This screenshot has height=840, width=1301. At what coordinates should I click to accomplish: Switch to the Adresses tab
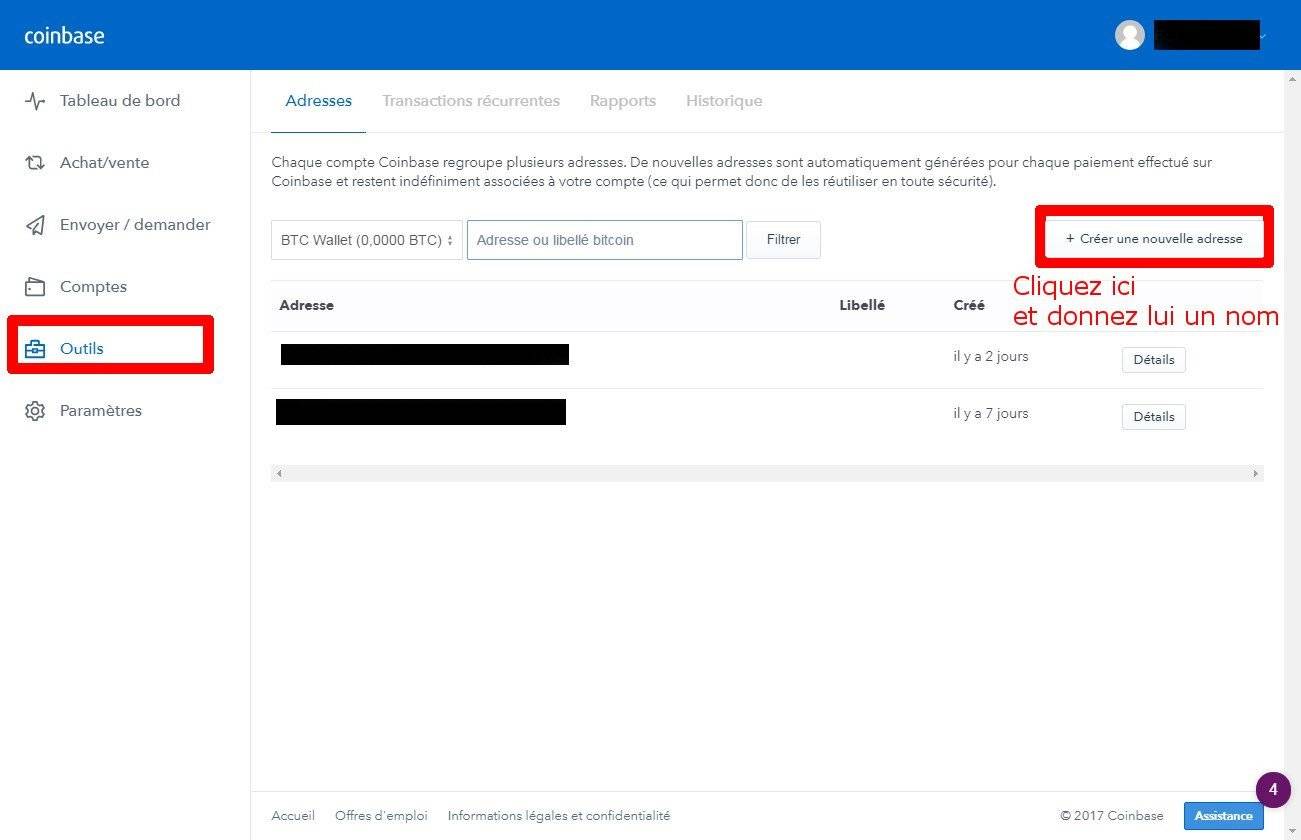[x=318, y=101]
